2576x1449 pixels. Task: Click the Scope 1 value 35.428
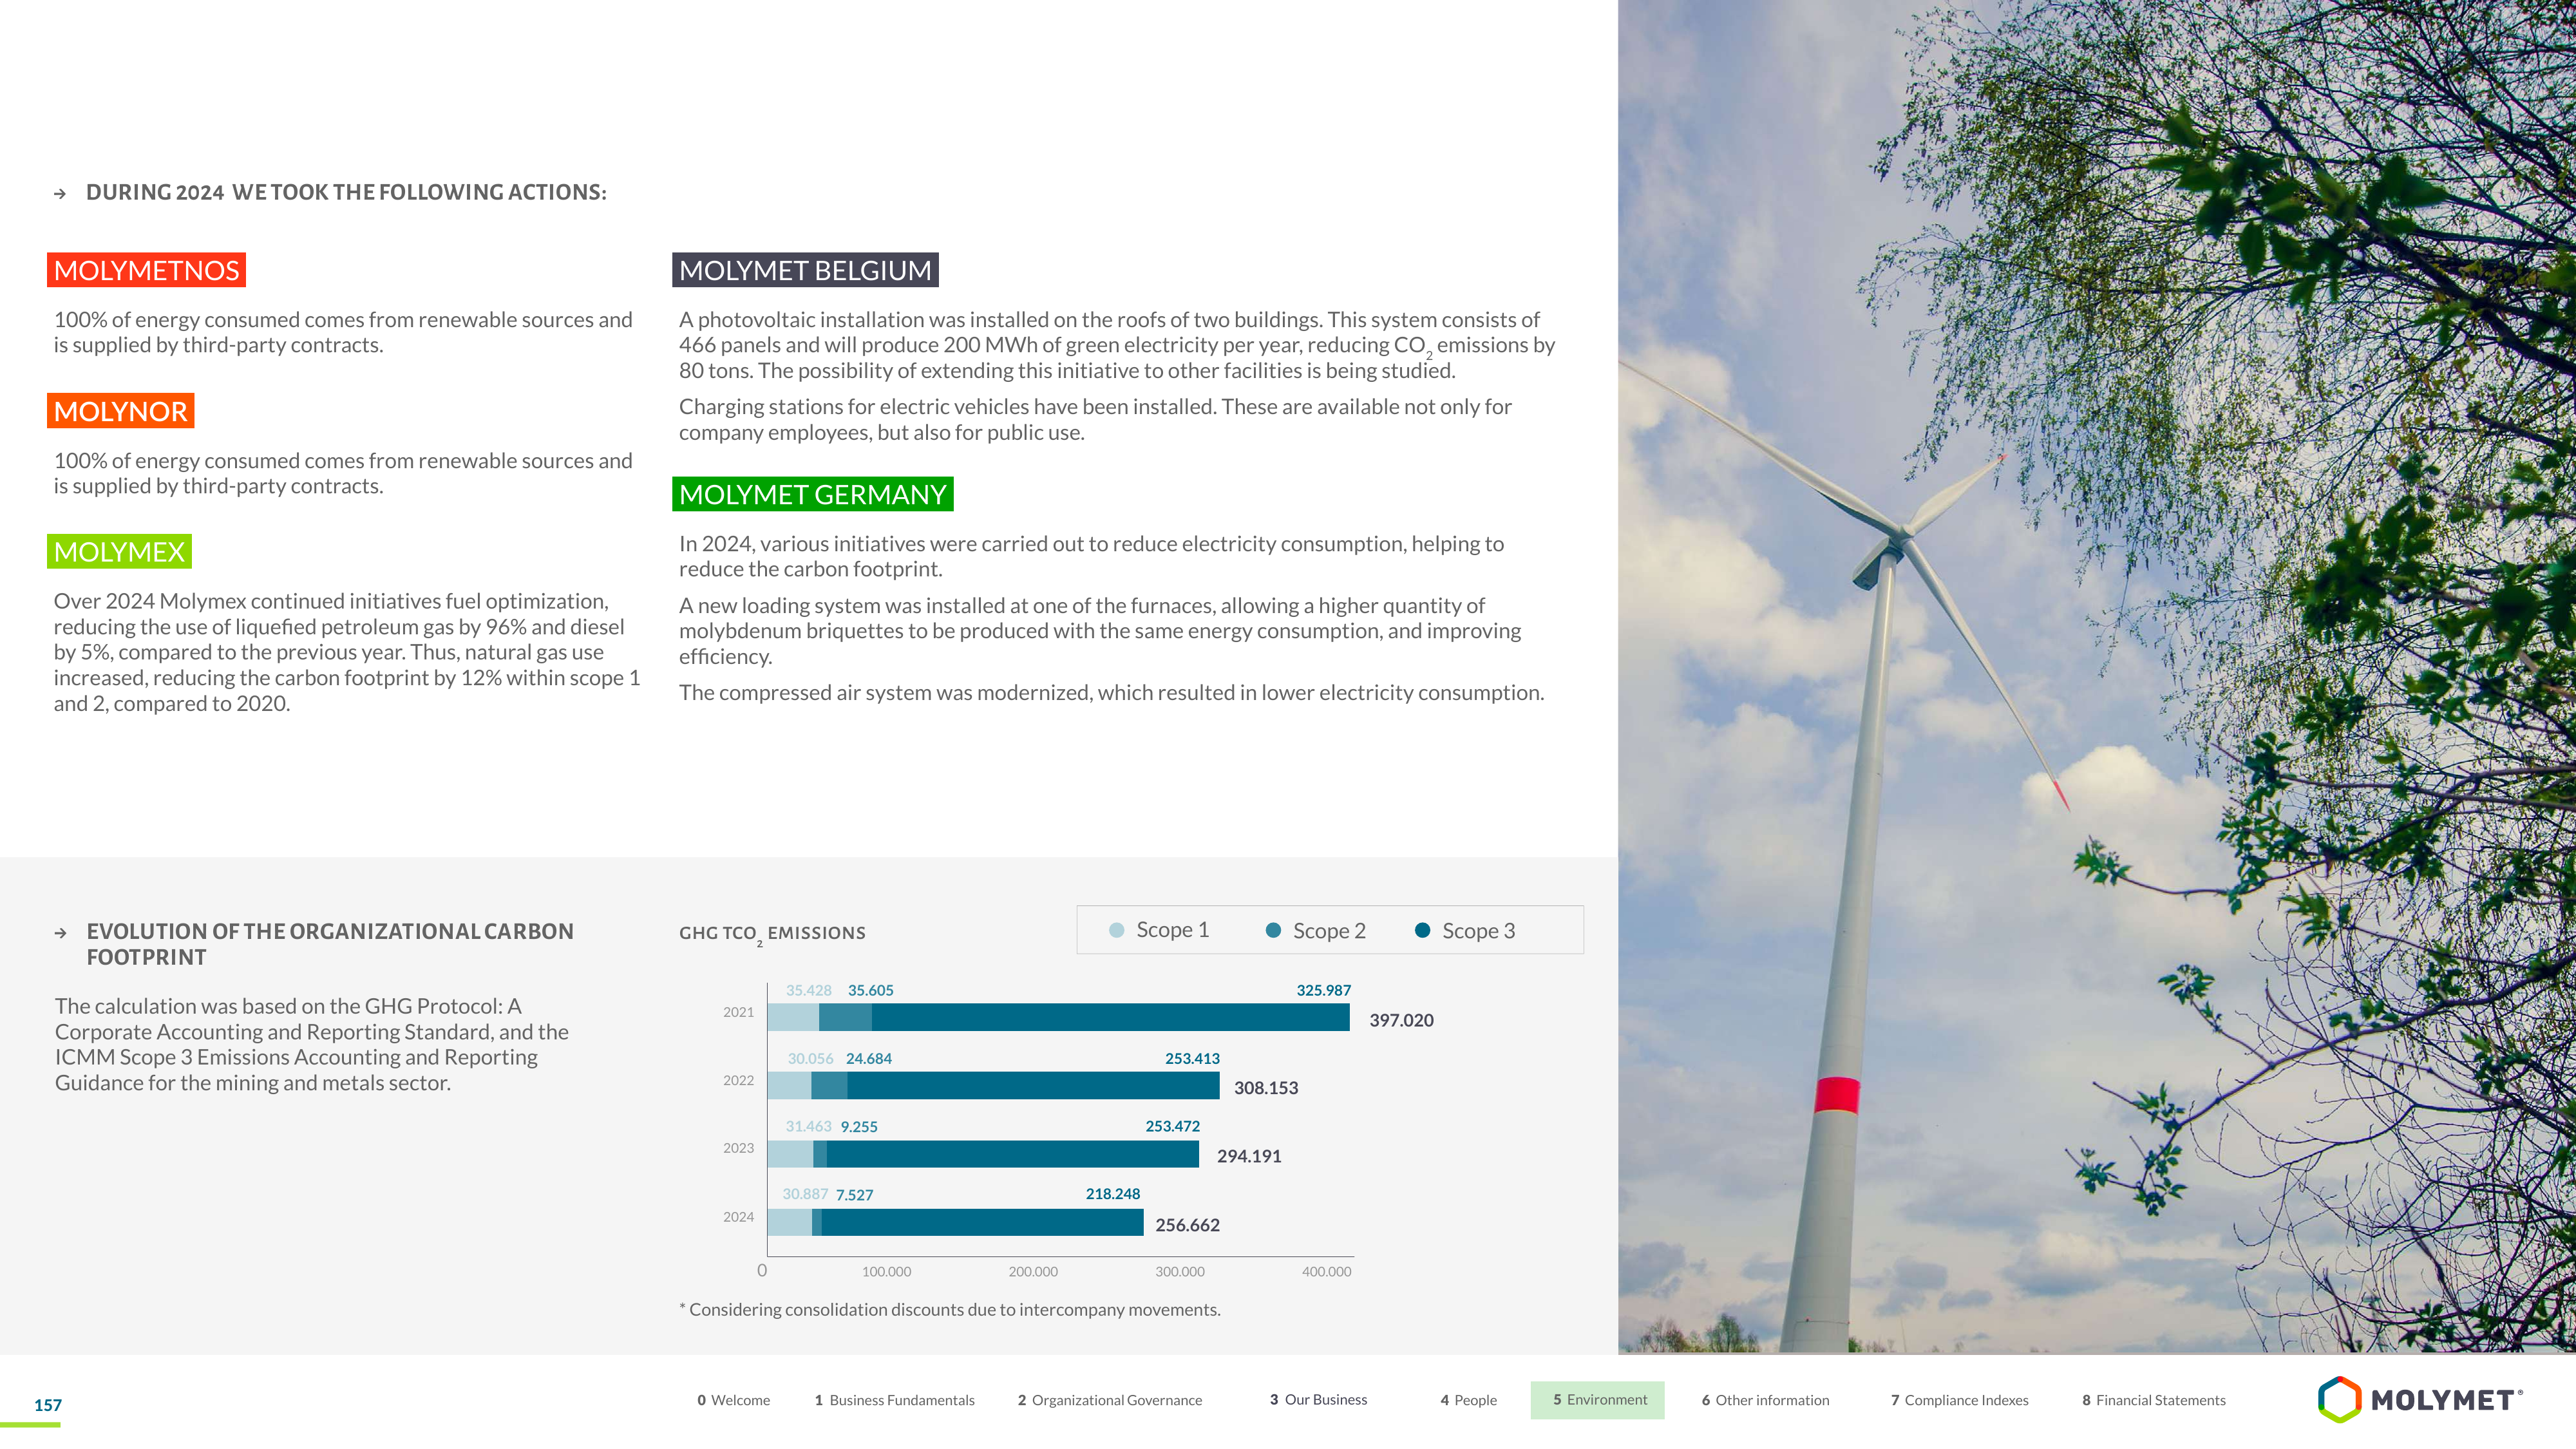tap(808, 990)
